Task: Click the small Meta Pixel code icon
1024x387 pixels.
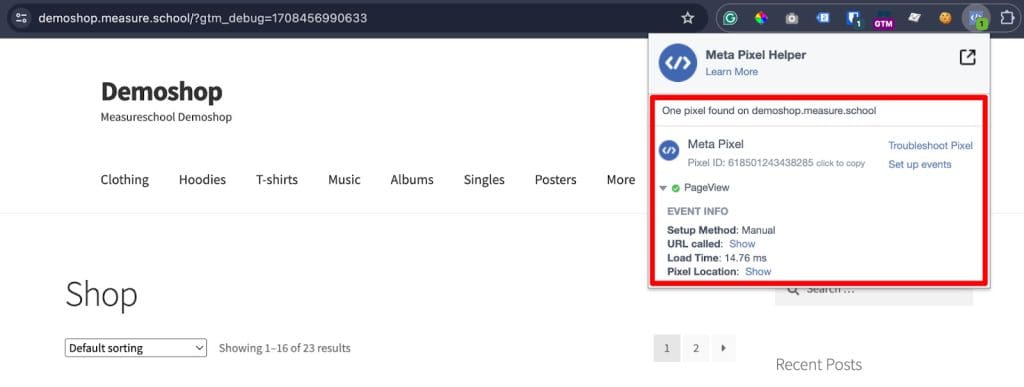Action: [669, 150]
